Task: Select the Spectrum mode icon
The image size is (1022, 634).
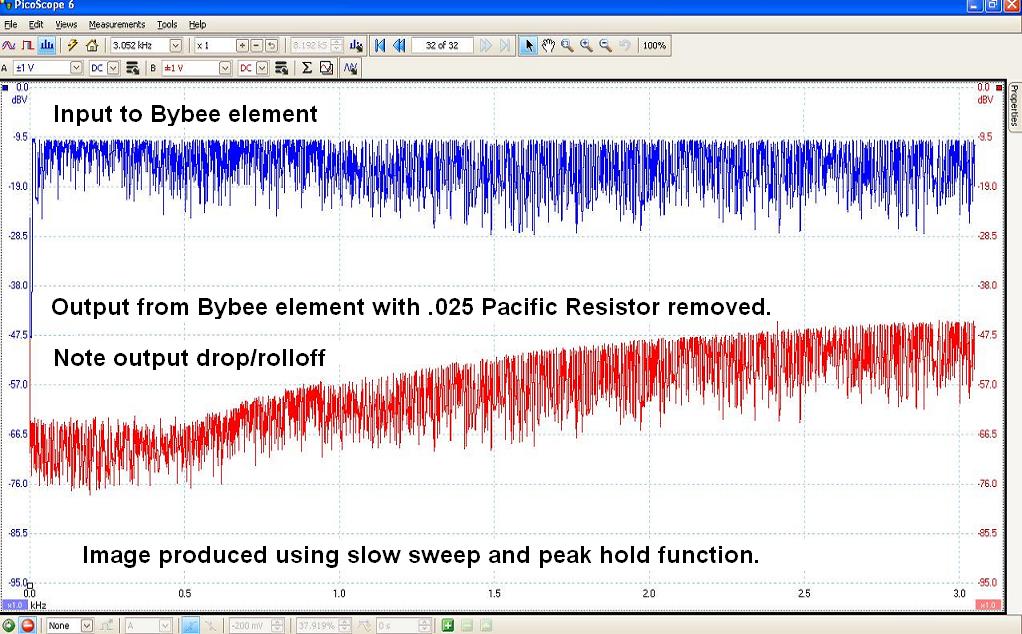Action: tap(46, 46)
